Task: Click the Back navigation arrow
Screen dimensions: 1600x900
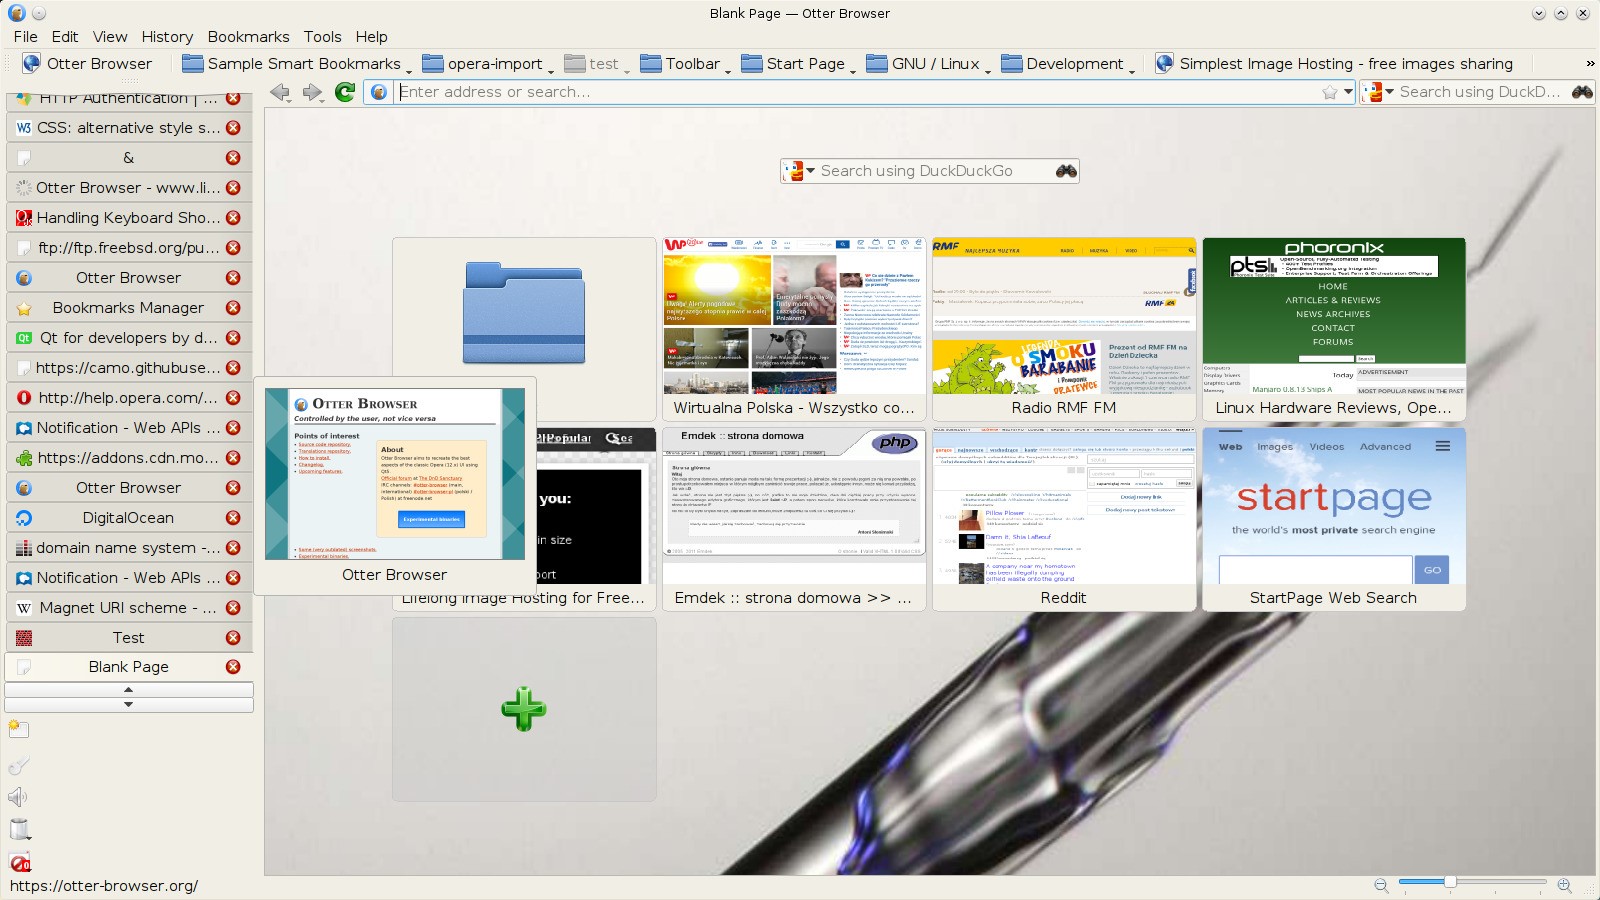Action: tap(280, 92)
